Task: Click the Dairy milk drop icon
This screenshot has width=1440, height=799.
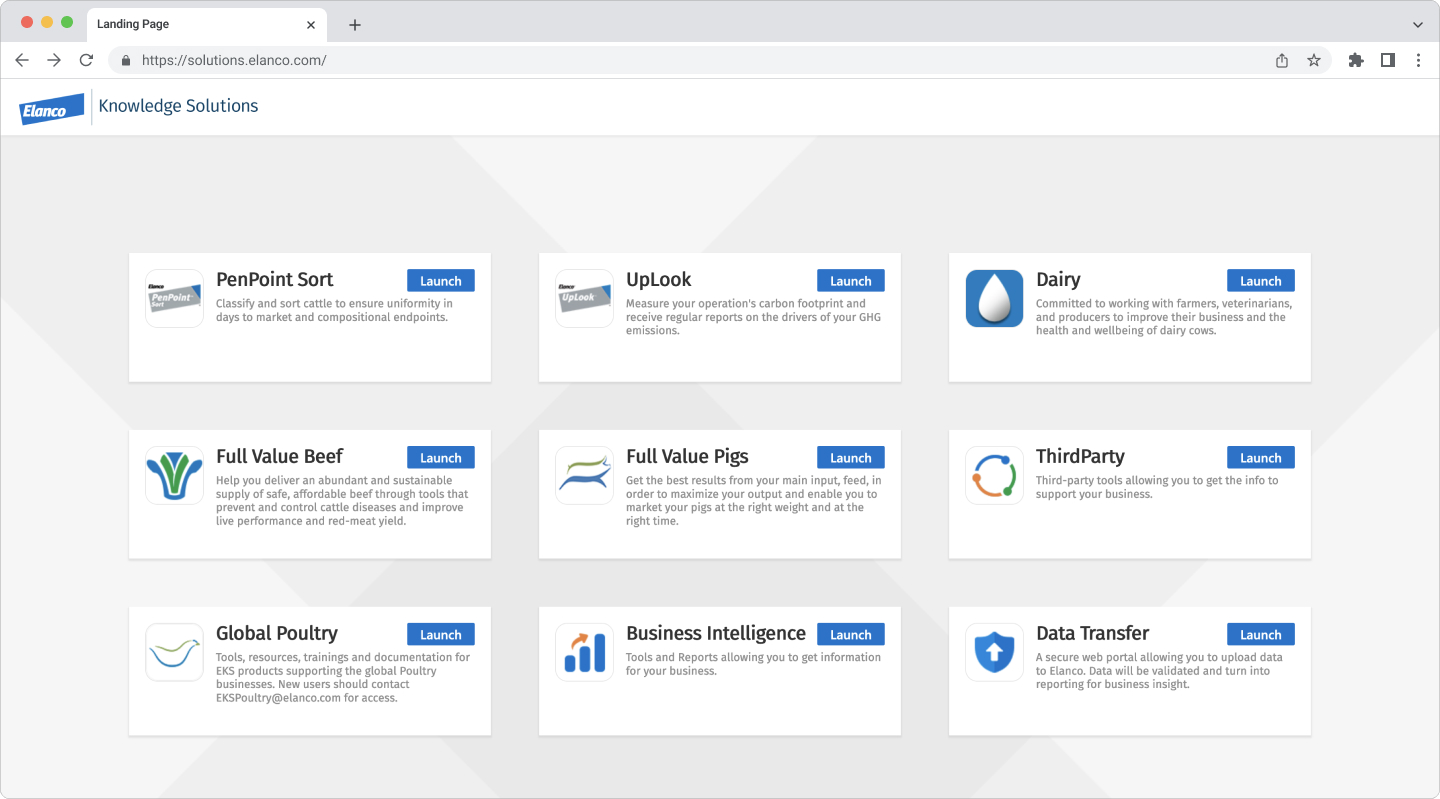Action: [994, 298]
